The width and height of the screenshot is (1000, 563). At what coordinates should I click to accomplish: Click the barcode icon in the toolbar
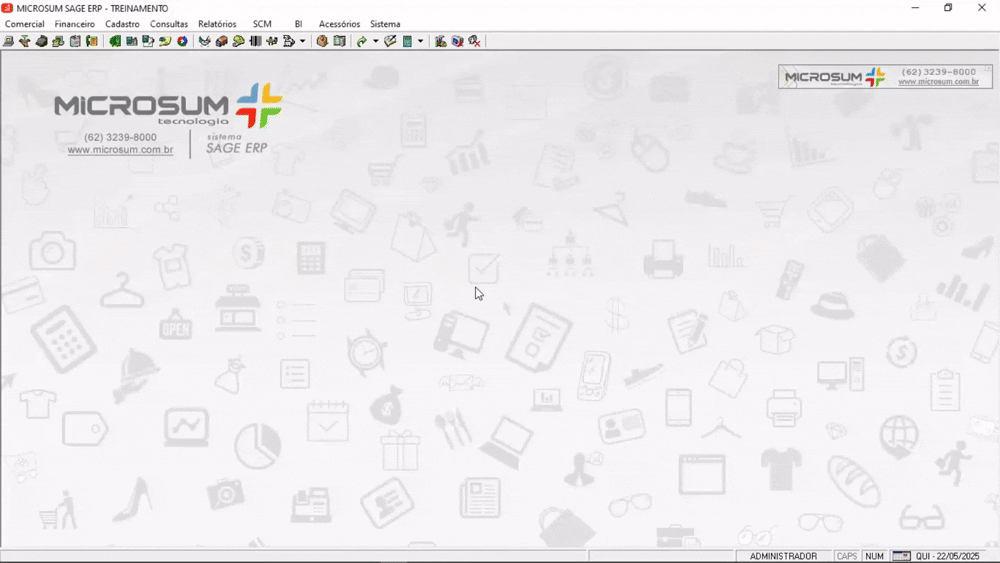coord(255,42)
